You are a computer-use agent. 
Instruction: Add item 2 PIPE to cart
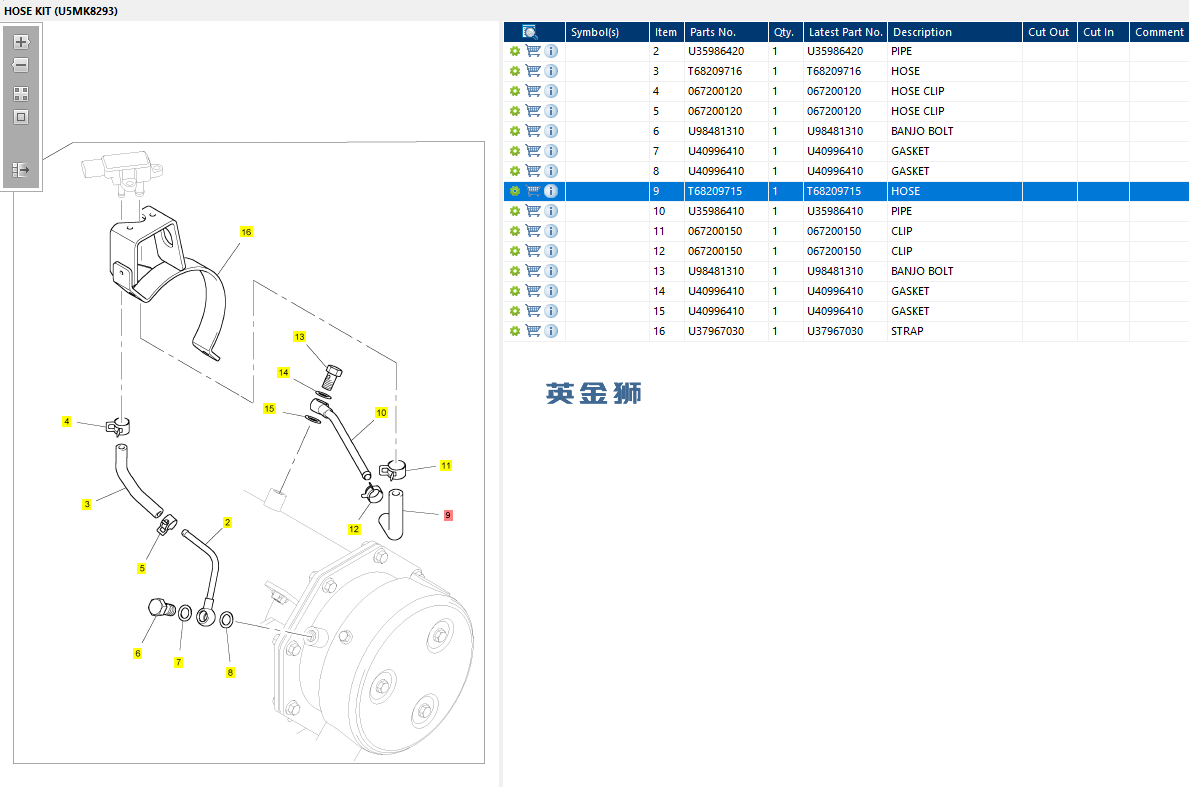coord(533,51)
